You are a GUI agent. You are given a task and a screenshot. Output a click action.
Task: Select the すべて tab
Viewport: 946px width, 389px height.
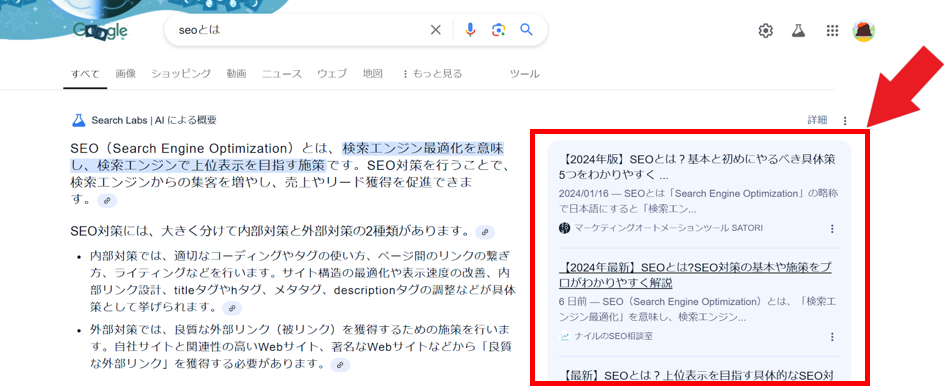[x=85, y=74]
